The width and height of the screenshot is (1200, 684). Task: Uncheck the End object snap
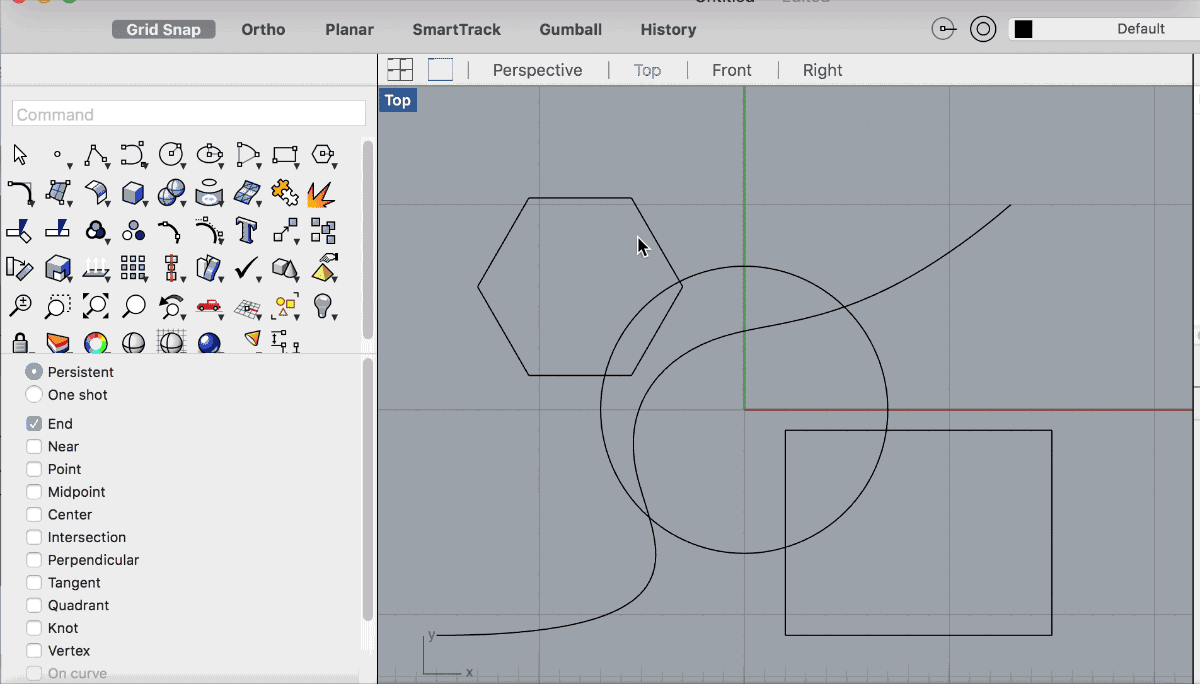coord(34,424)
